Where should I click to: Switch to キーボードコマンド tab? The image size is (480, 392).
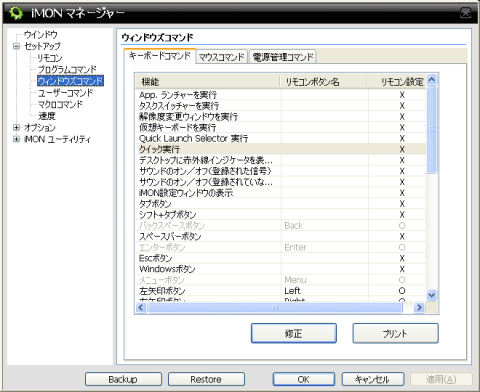click(x=159, y=56)
